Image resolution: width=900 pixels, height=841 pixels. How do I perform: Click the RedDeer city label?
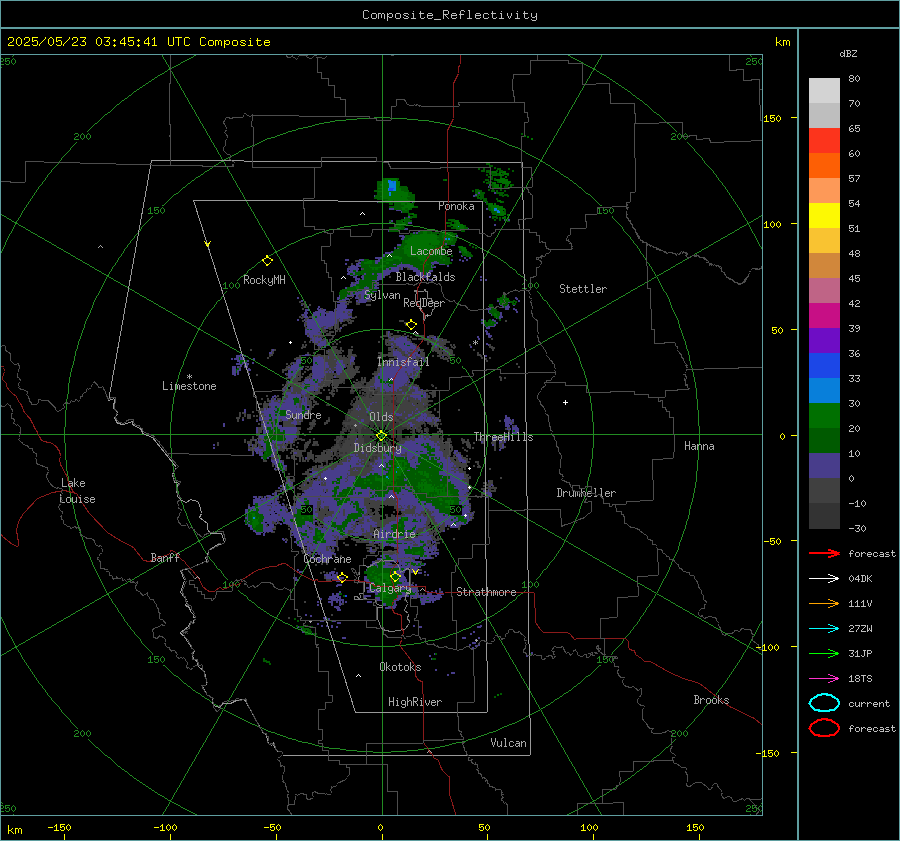tap(424, 303)
